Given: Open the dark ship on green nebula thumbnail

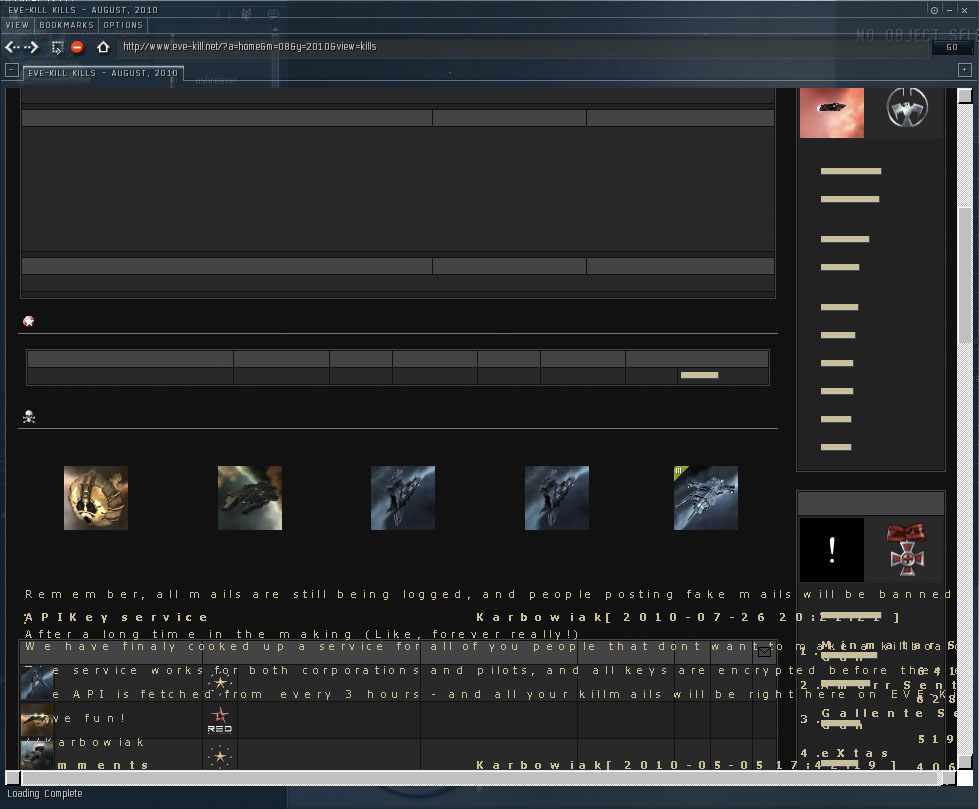Looking at the screenshot, I should tap(250, 498).
